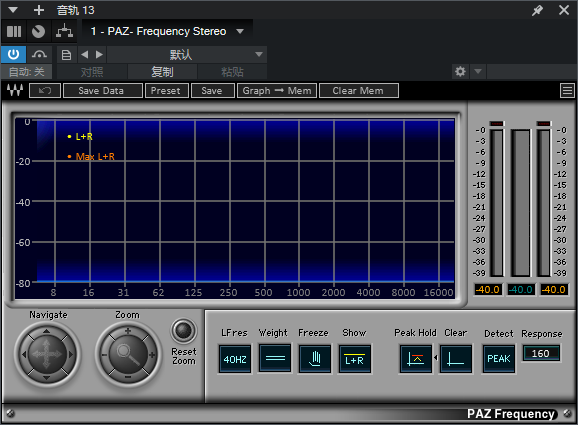Click the Clear peaks button
The image size is (578, 425).
[456, 359]
